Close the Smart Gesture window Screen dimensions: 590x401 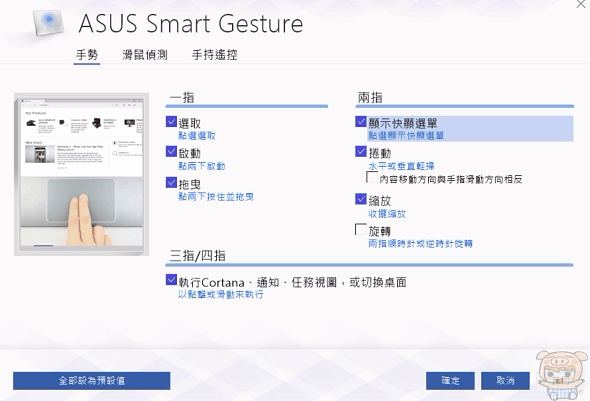point(581,4)
